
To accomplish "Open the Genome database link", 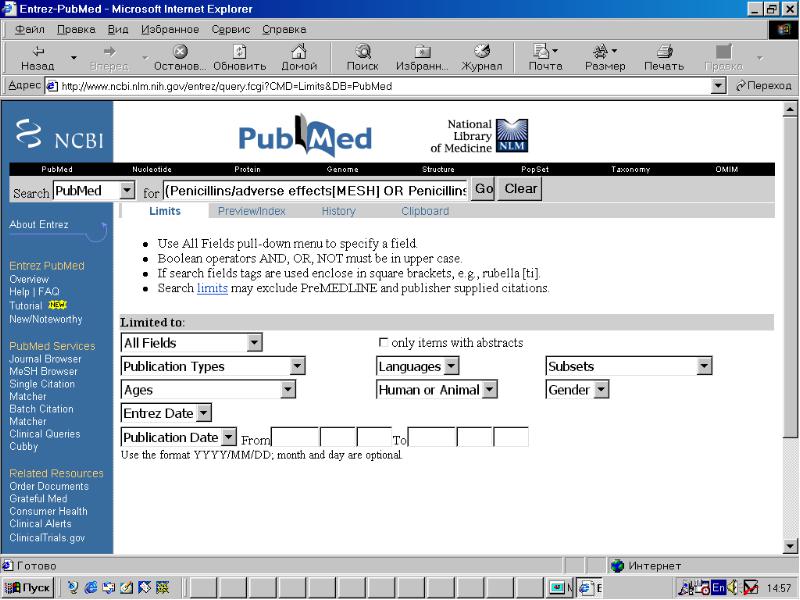I will [342, 169].
